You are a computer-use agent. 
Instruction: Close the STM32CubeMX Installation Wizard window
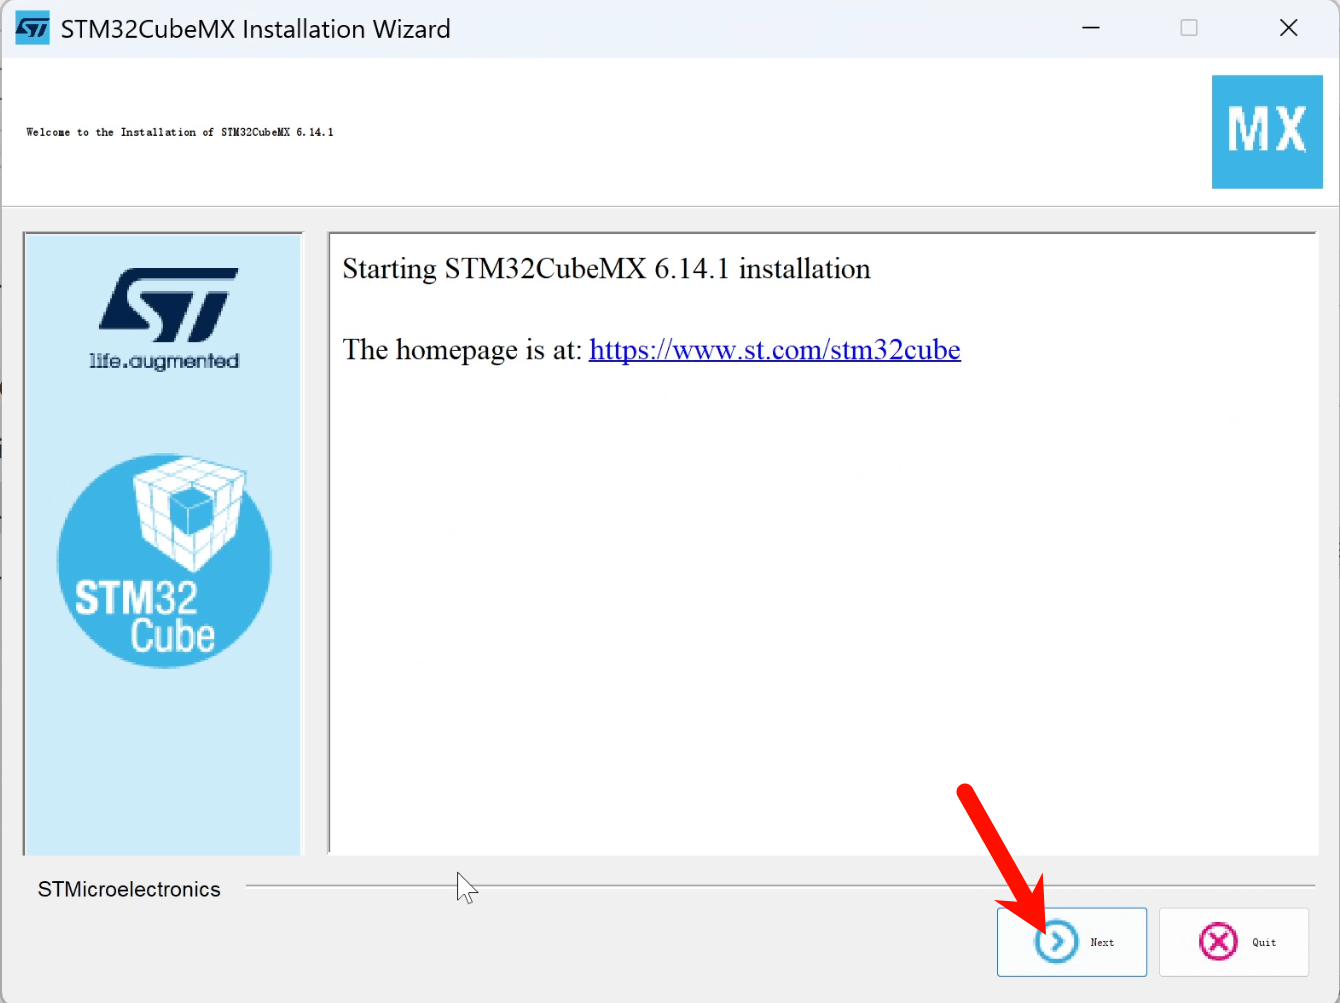[1288, 28]
